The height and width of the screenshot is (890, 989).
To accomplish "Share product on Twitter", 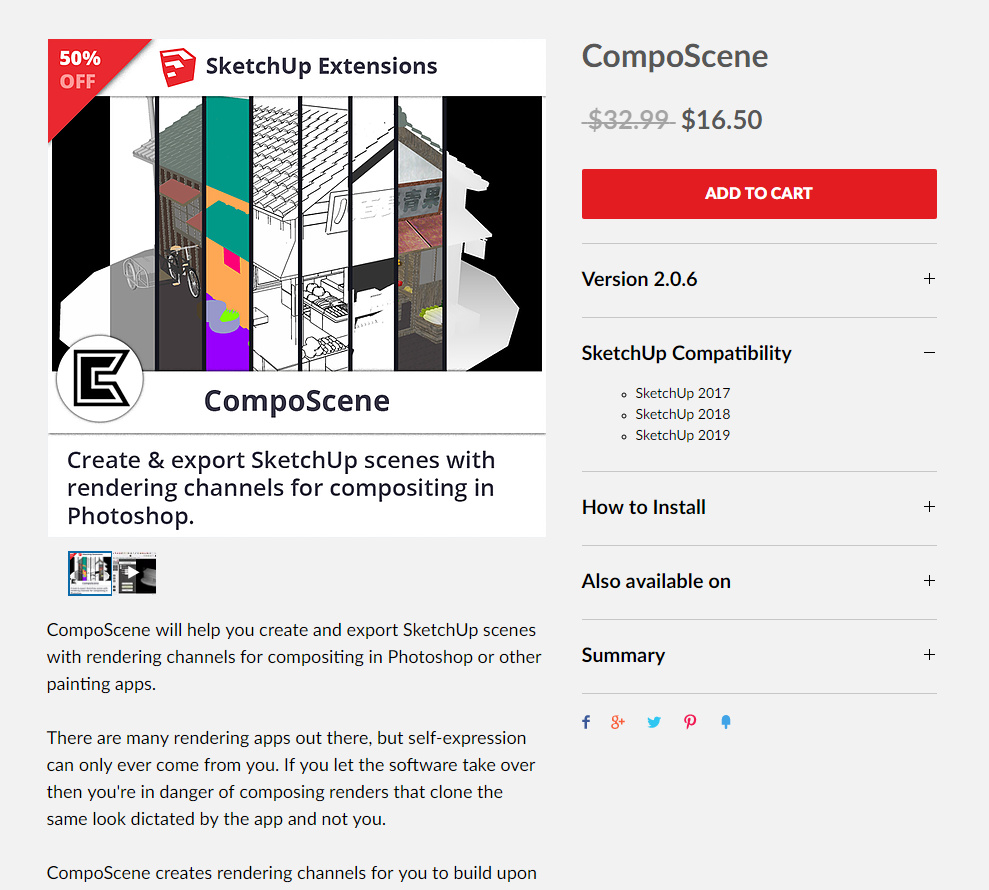I will click(x=654, y=722).
